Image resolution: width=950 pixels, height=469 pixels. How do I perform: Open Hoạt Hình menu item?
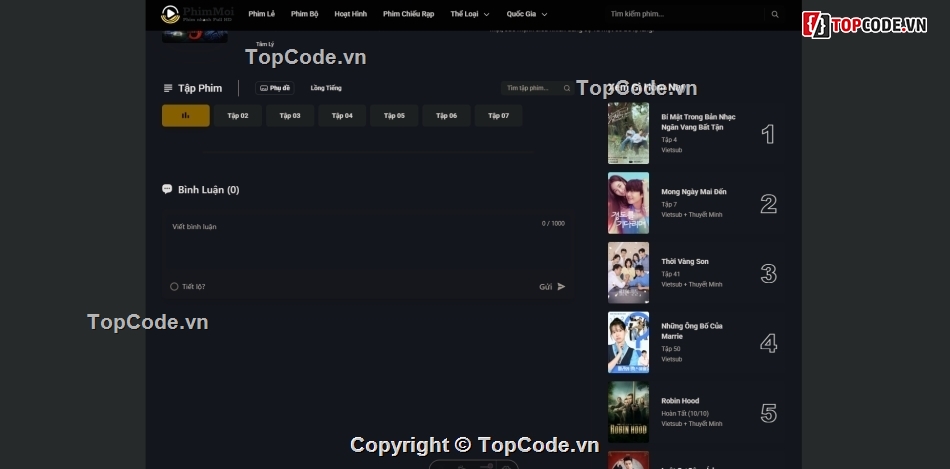[x=350, y=14]
